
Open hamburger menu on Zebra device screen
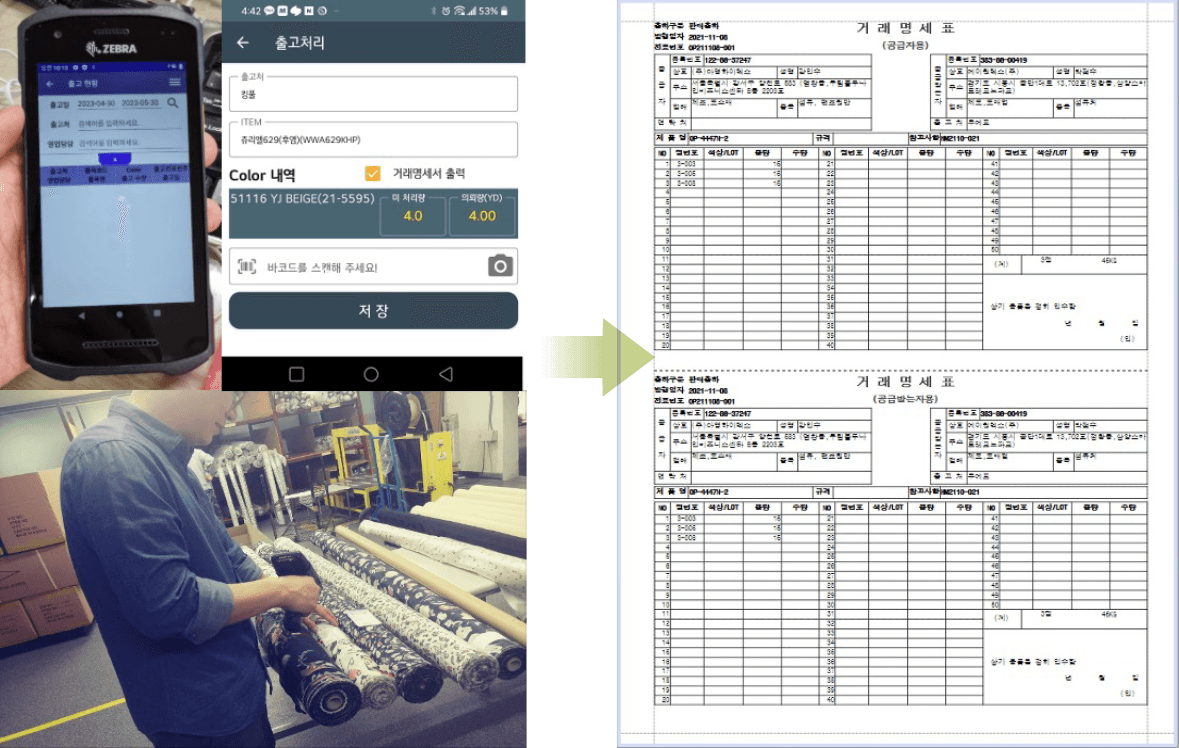click(x=175, y=82)
